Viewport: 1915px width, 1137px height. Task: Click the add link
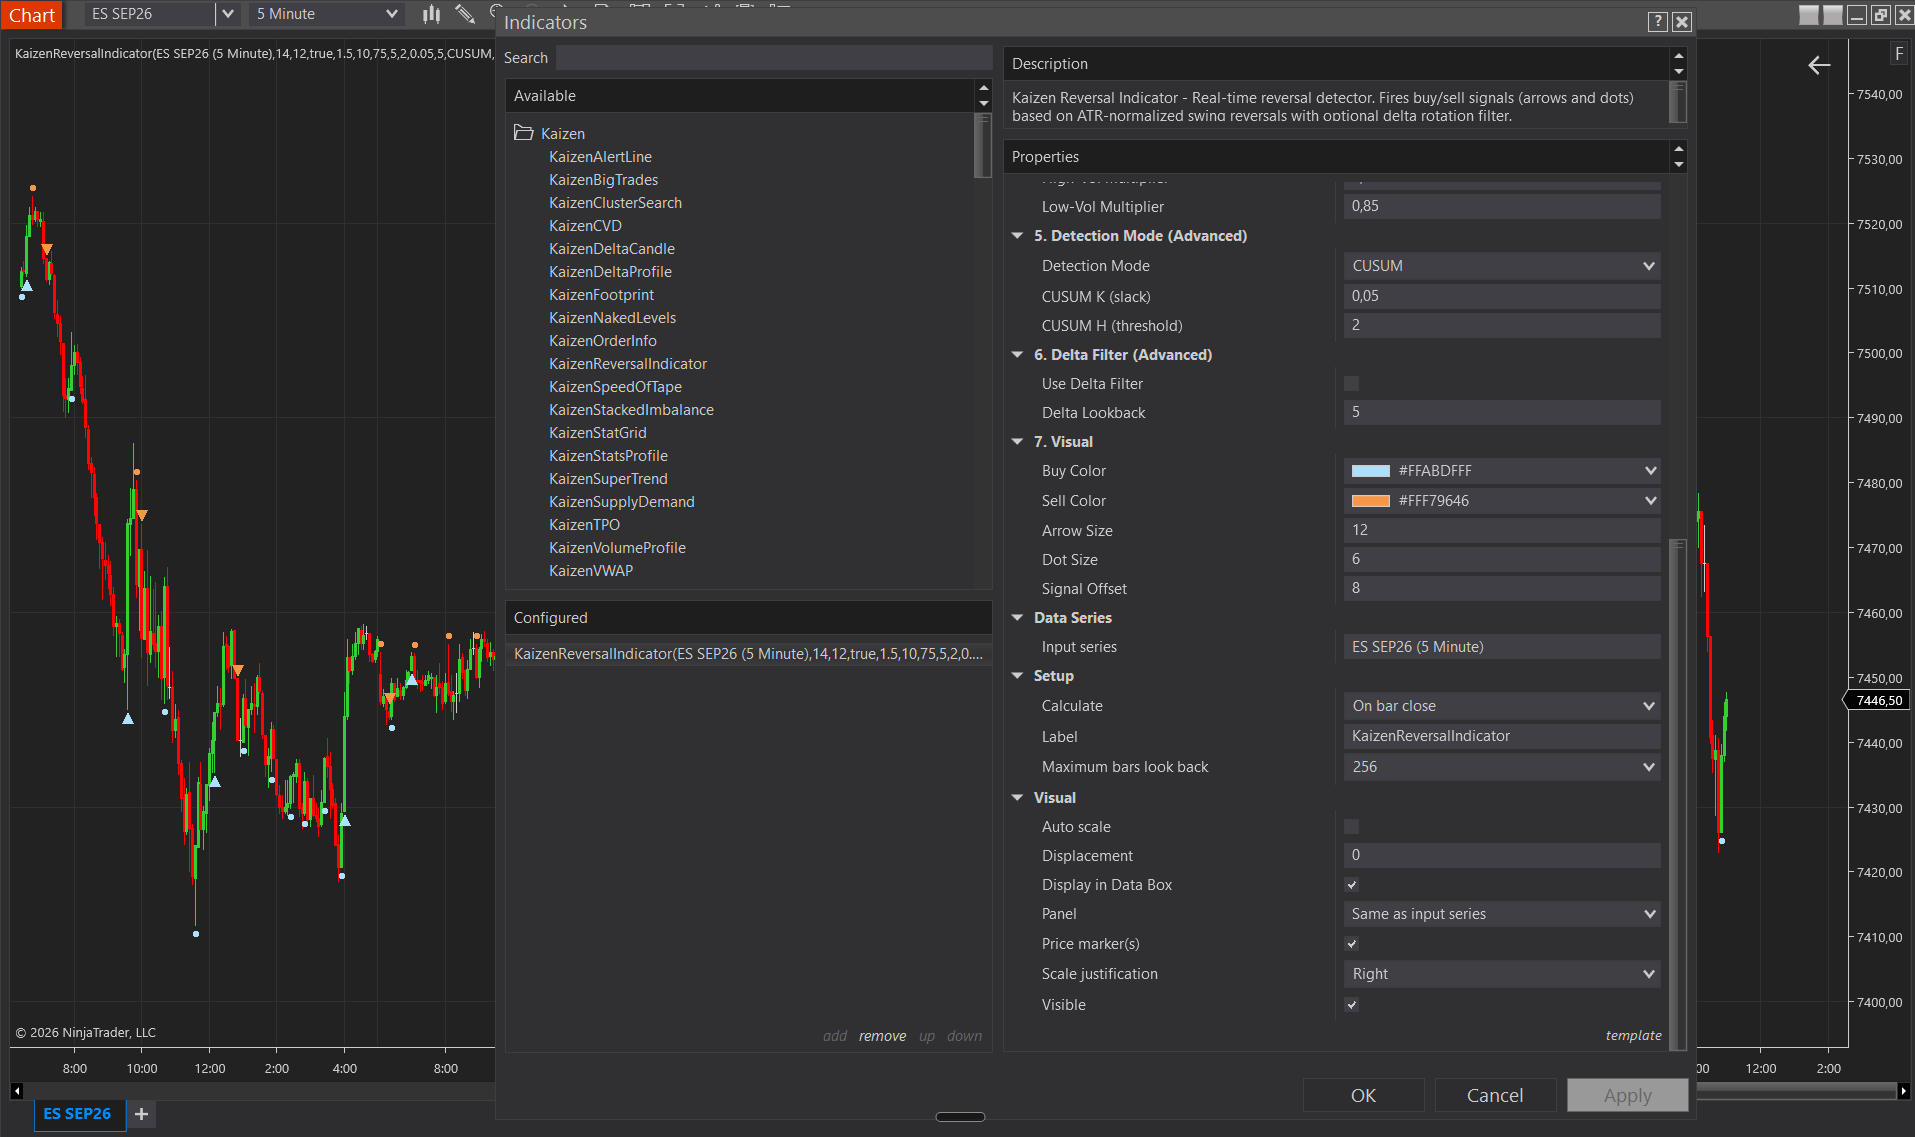click(x=835, y=1036)
